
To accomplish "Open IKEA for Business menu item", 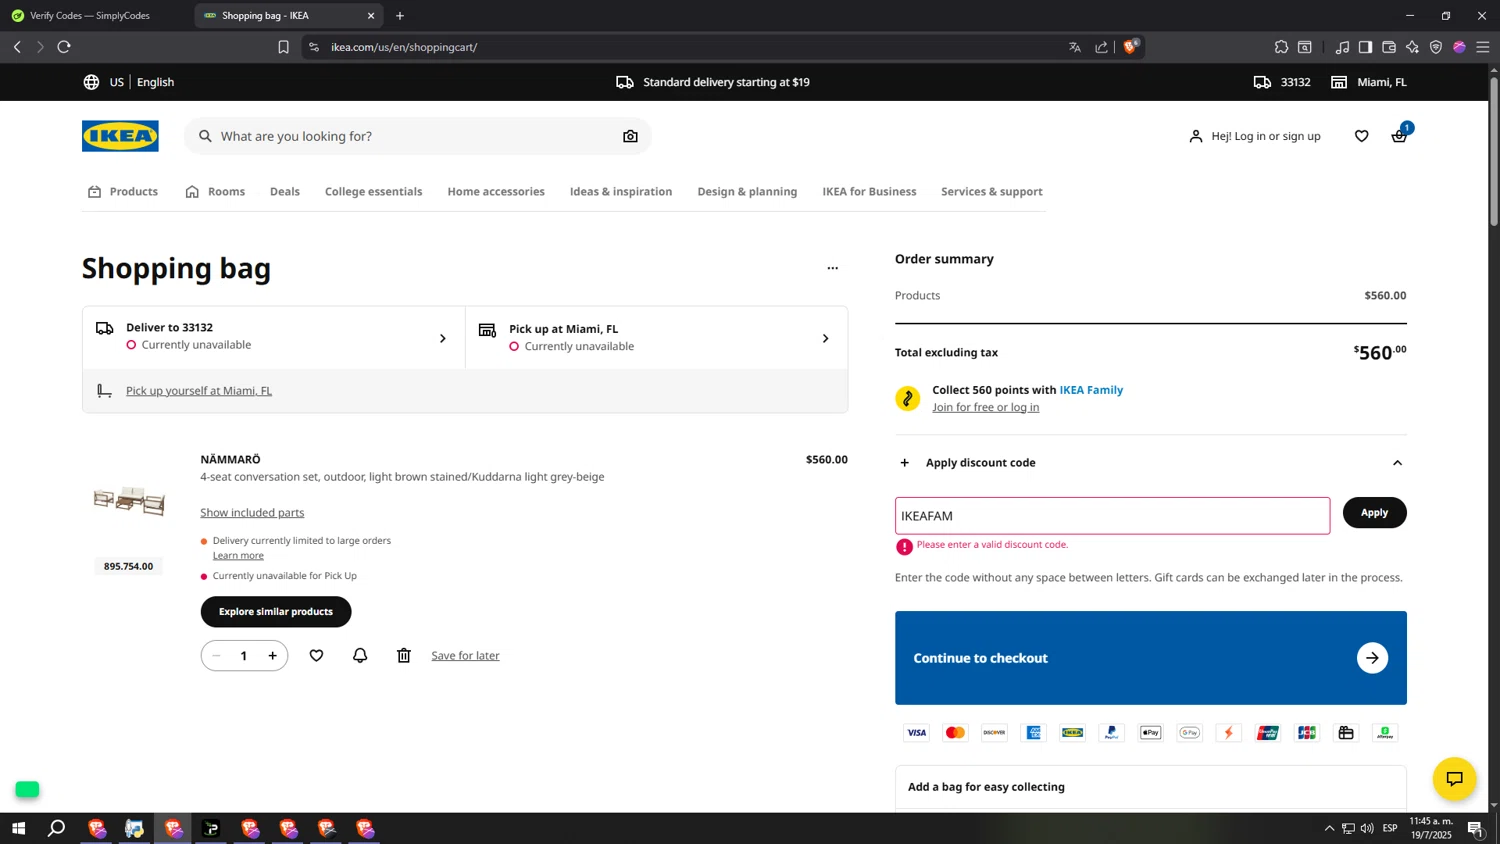I will 869,192.
